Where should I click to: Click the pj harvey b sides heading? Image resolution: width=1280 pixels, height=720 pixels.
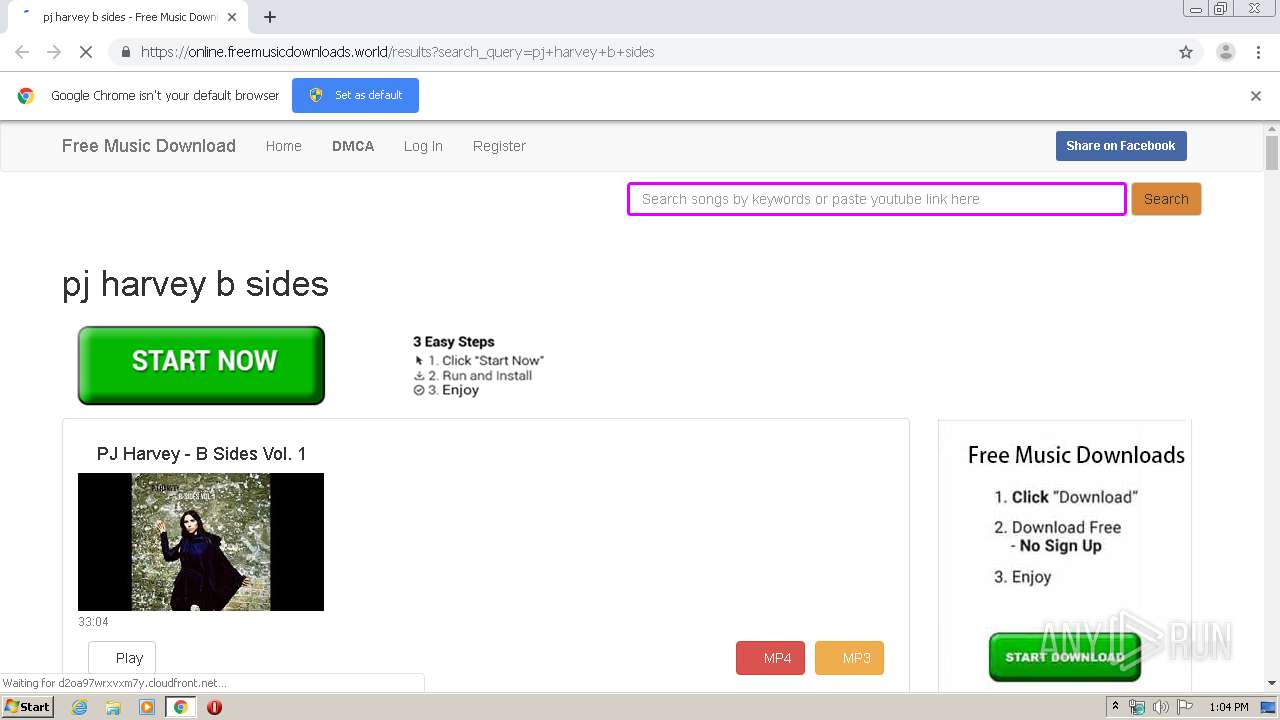click(195, 284)
